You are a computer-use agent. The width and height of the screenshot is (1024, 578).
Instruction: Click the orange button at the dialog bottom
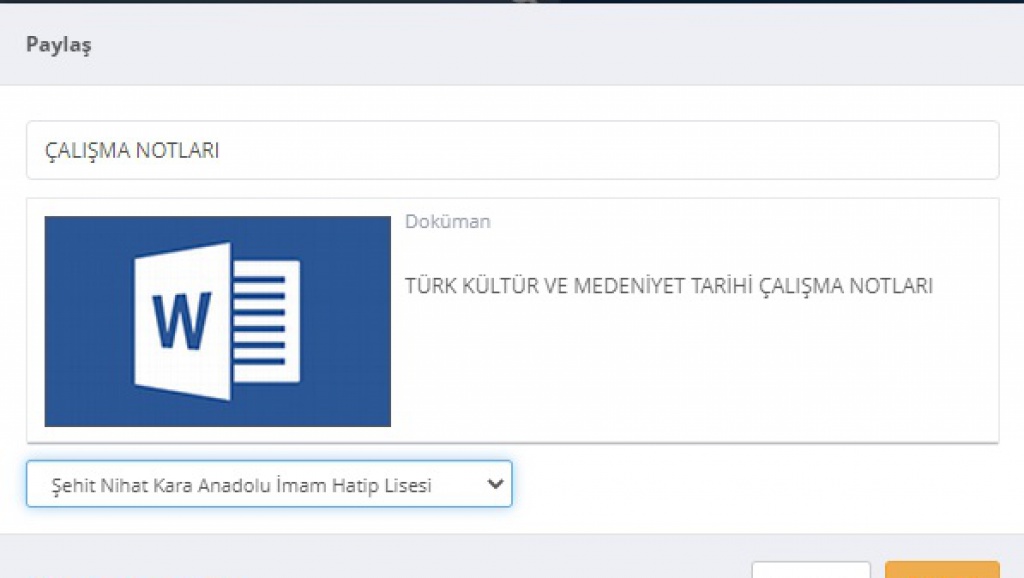click(x=942, y=570)
